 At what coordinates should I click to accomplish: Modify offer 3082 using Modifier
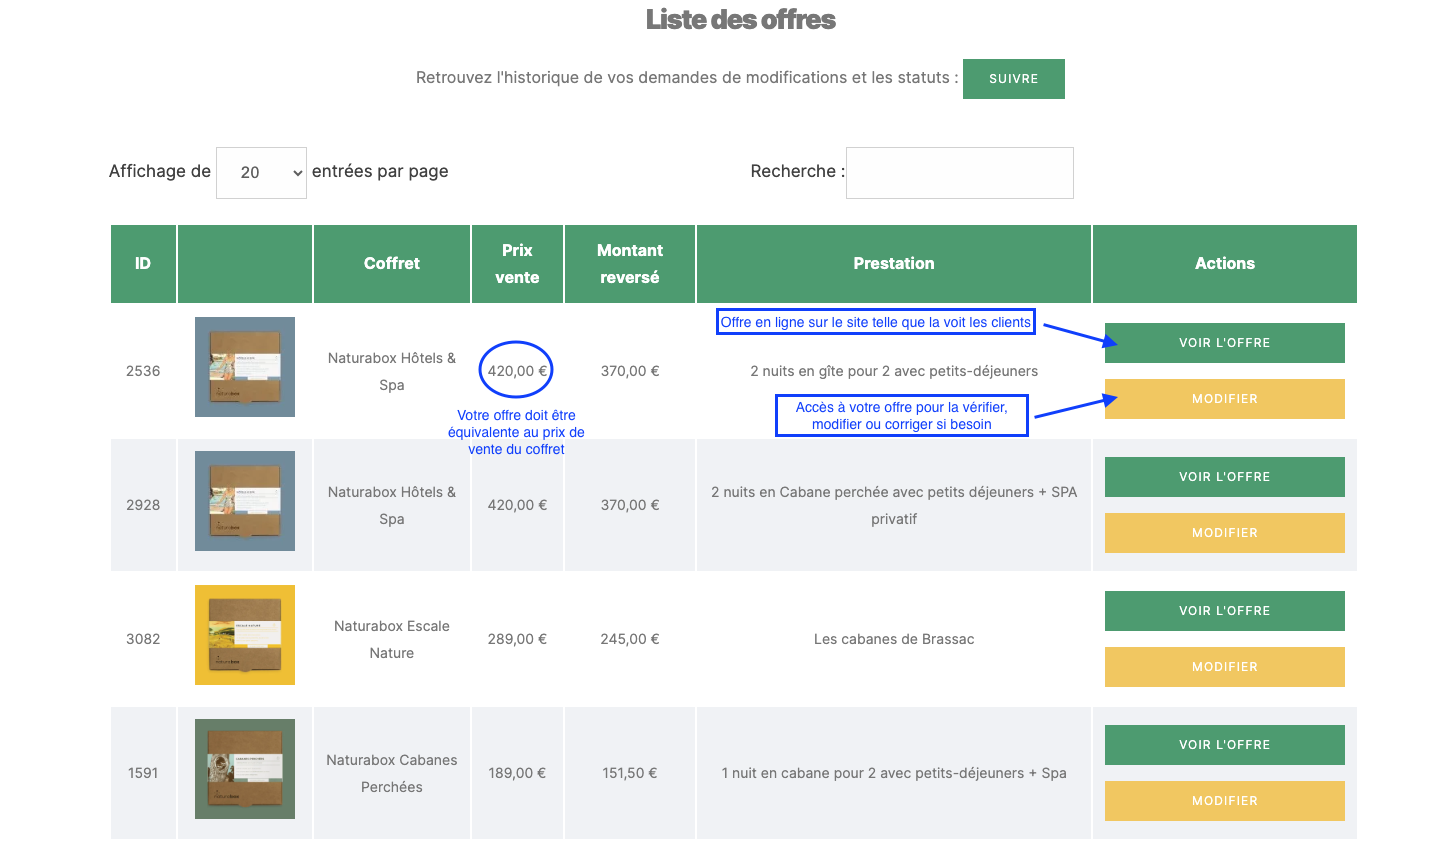pyautogui.click(x=1224, y=667)
